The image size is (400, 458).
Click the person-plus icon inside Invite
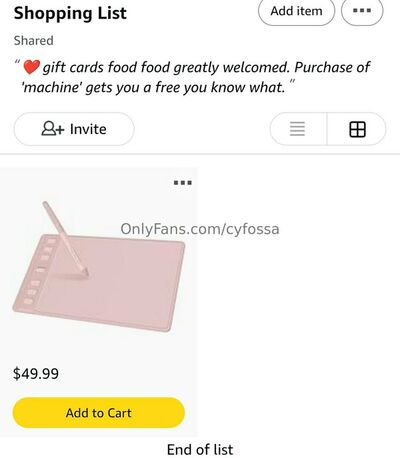[53, 129]
